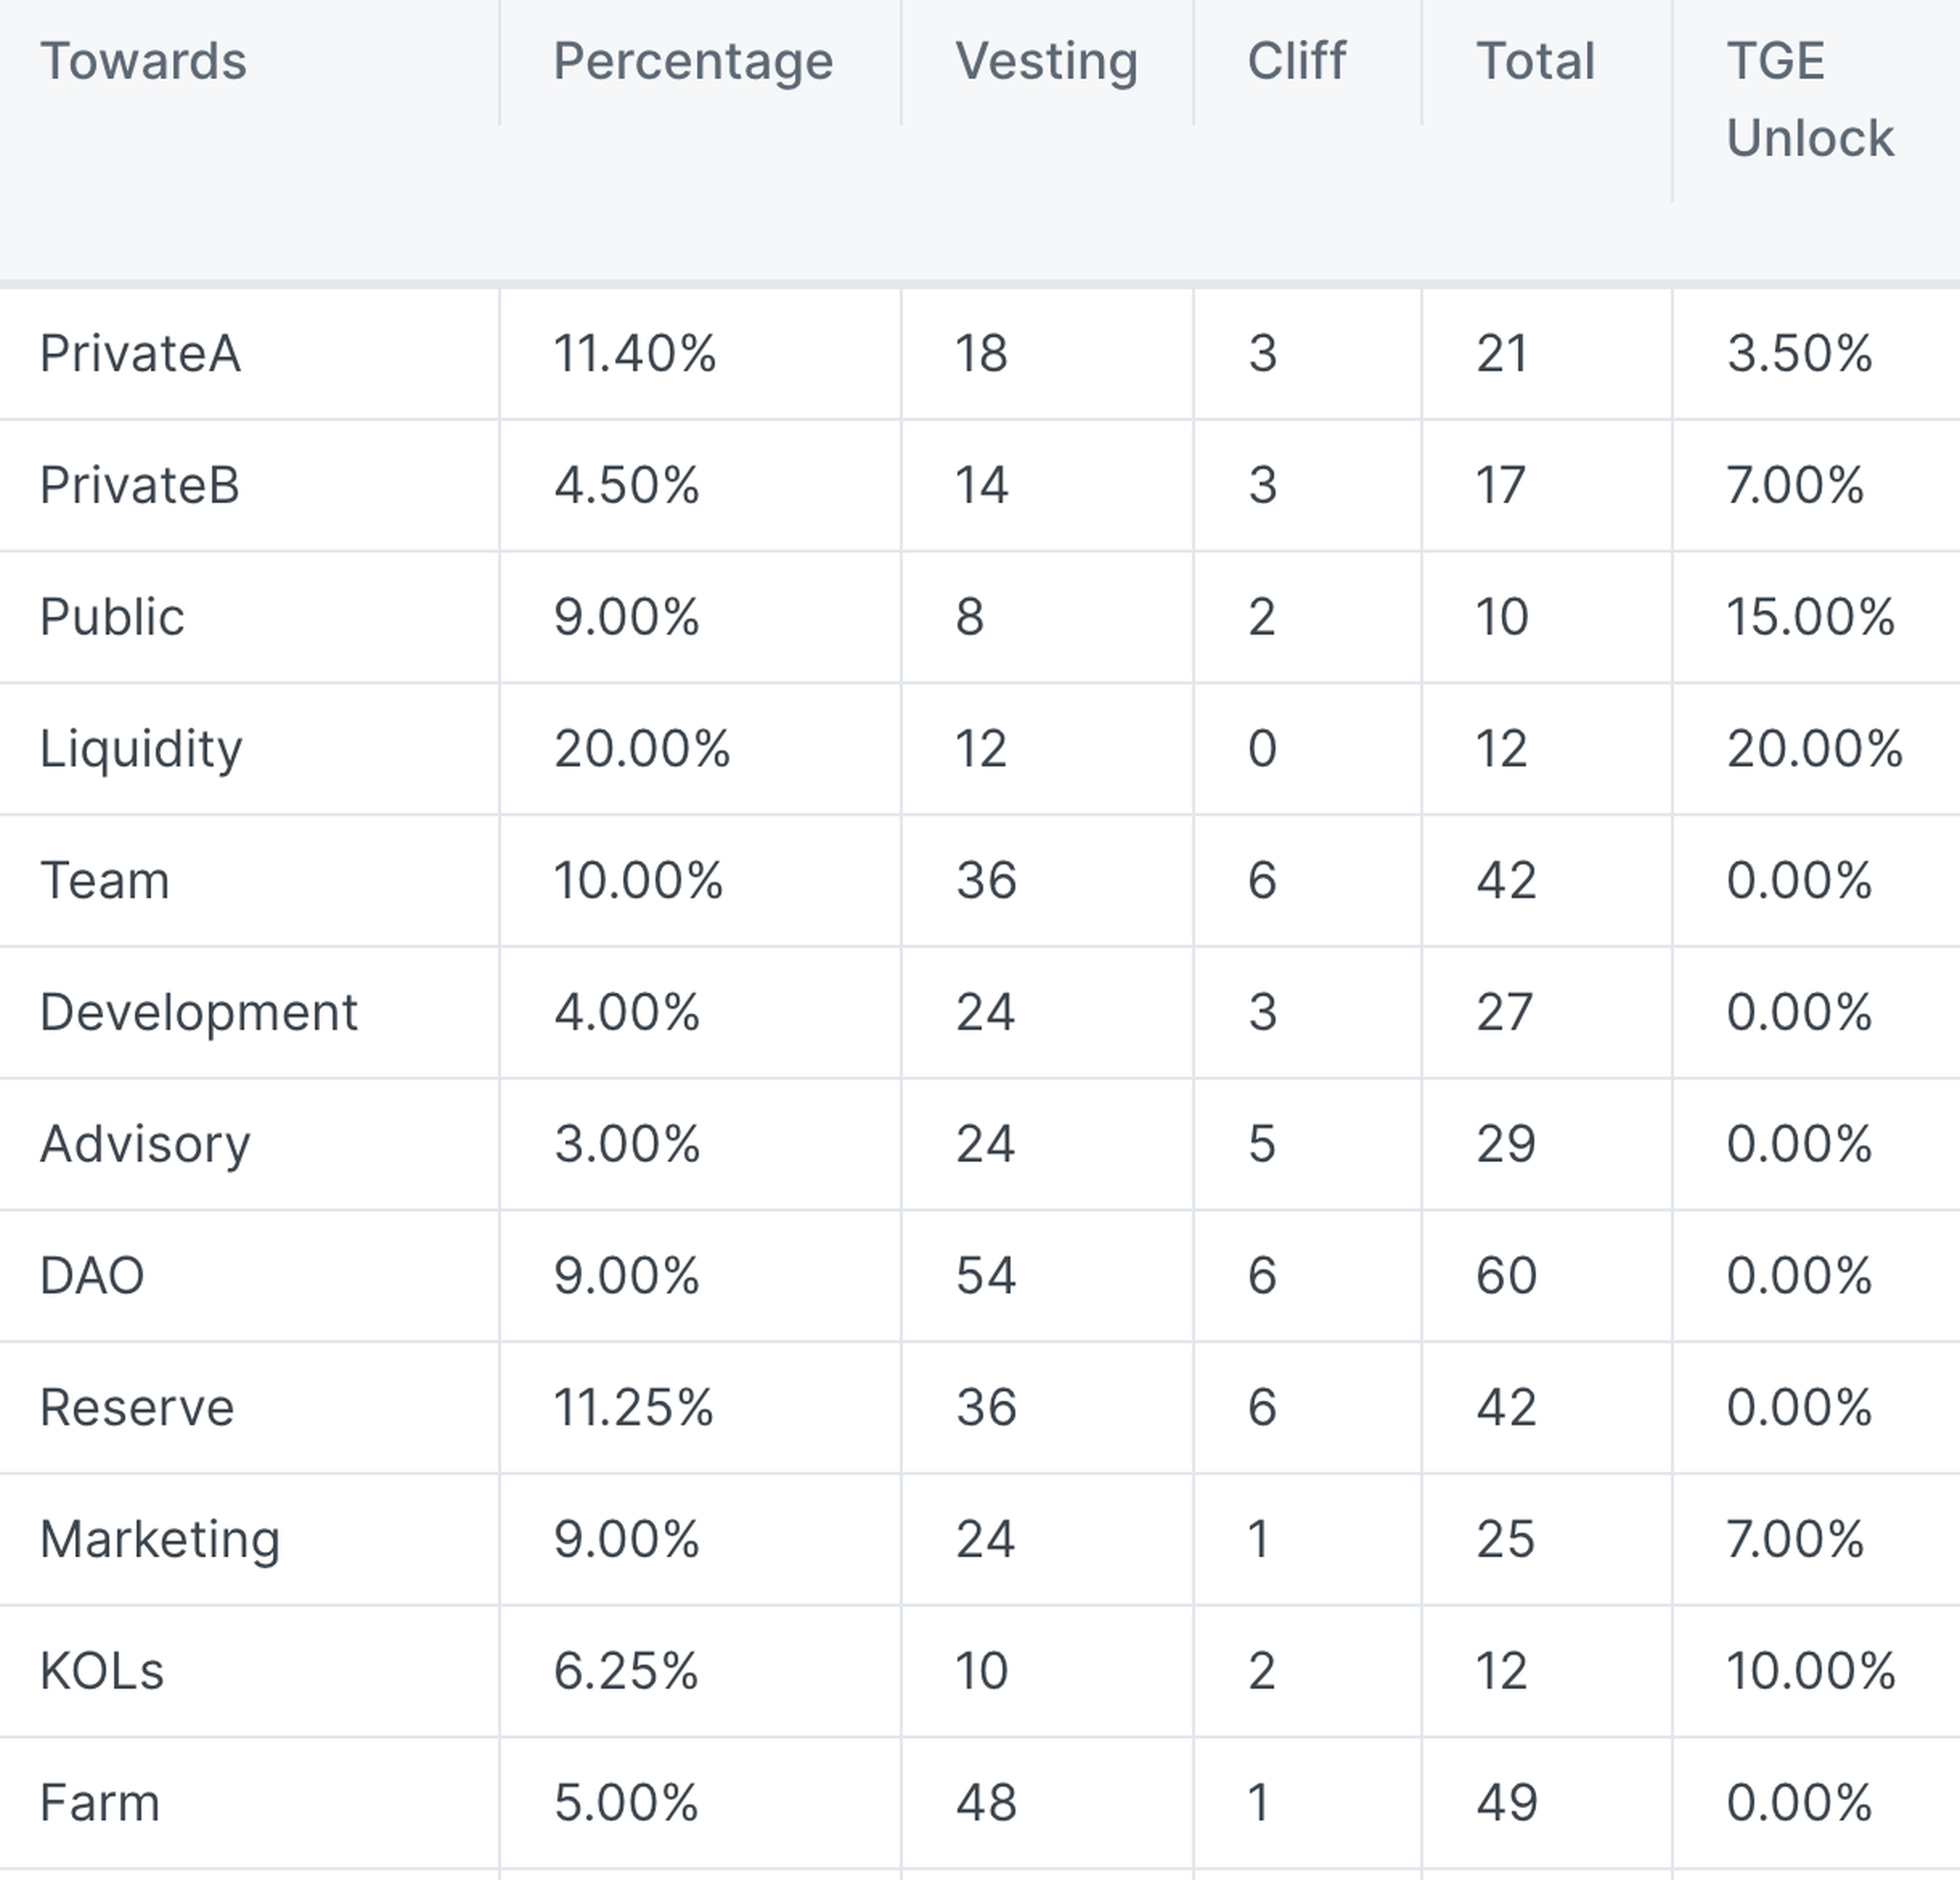Click the Reserve percentage 11.25% cell
The height and width of the screenshot is (1880, 1960).
click(634, 1407)
